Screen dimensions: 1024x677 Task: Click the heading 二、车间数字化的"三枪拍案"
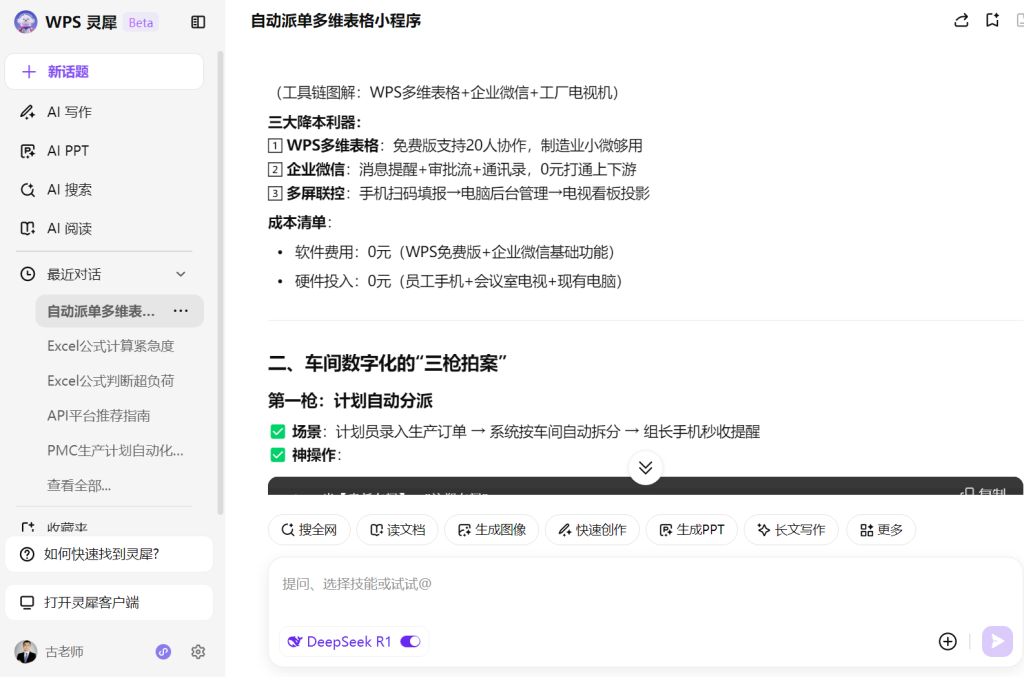[x=387, y=364]
